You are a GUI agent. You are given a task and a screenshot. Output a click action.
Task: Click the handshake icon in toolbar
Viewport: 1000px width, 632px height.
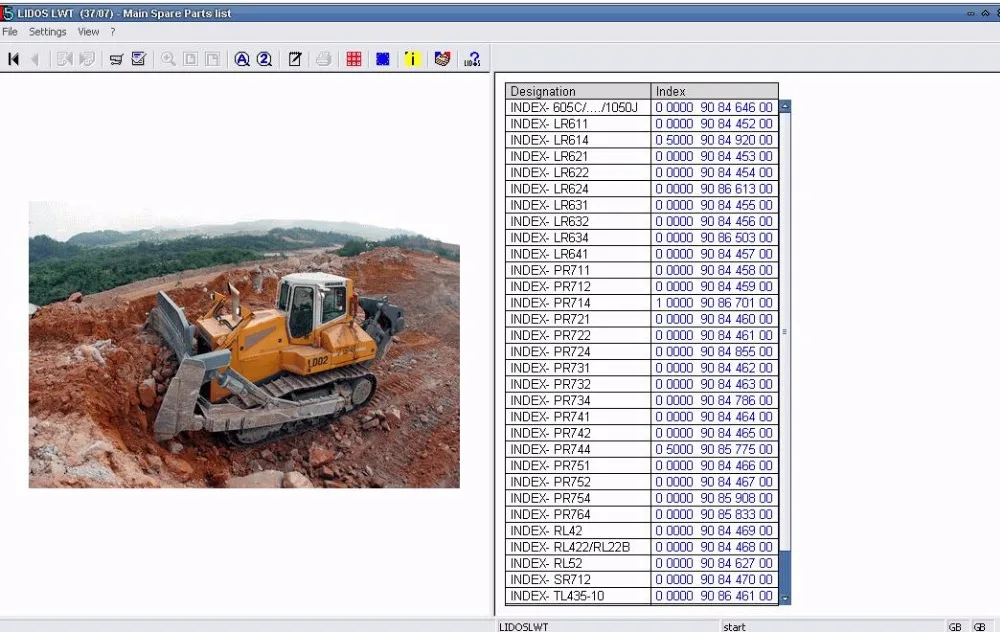click(x=443, y=59)
